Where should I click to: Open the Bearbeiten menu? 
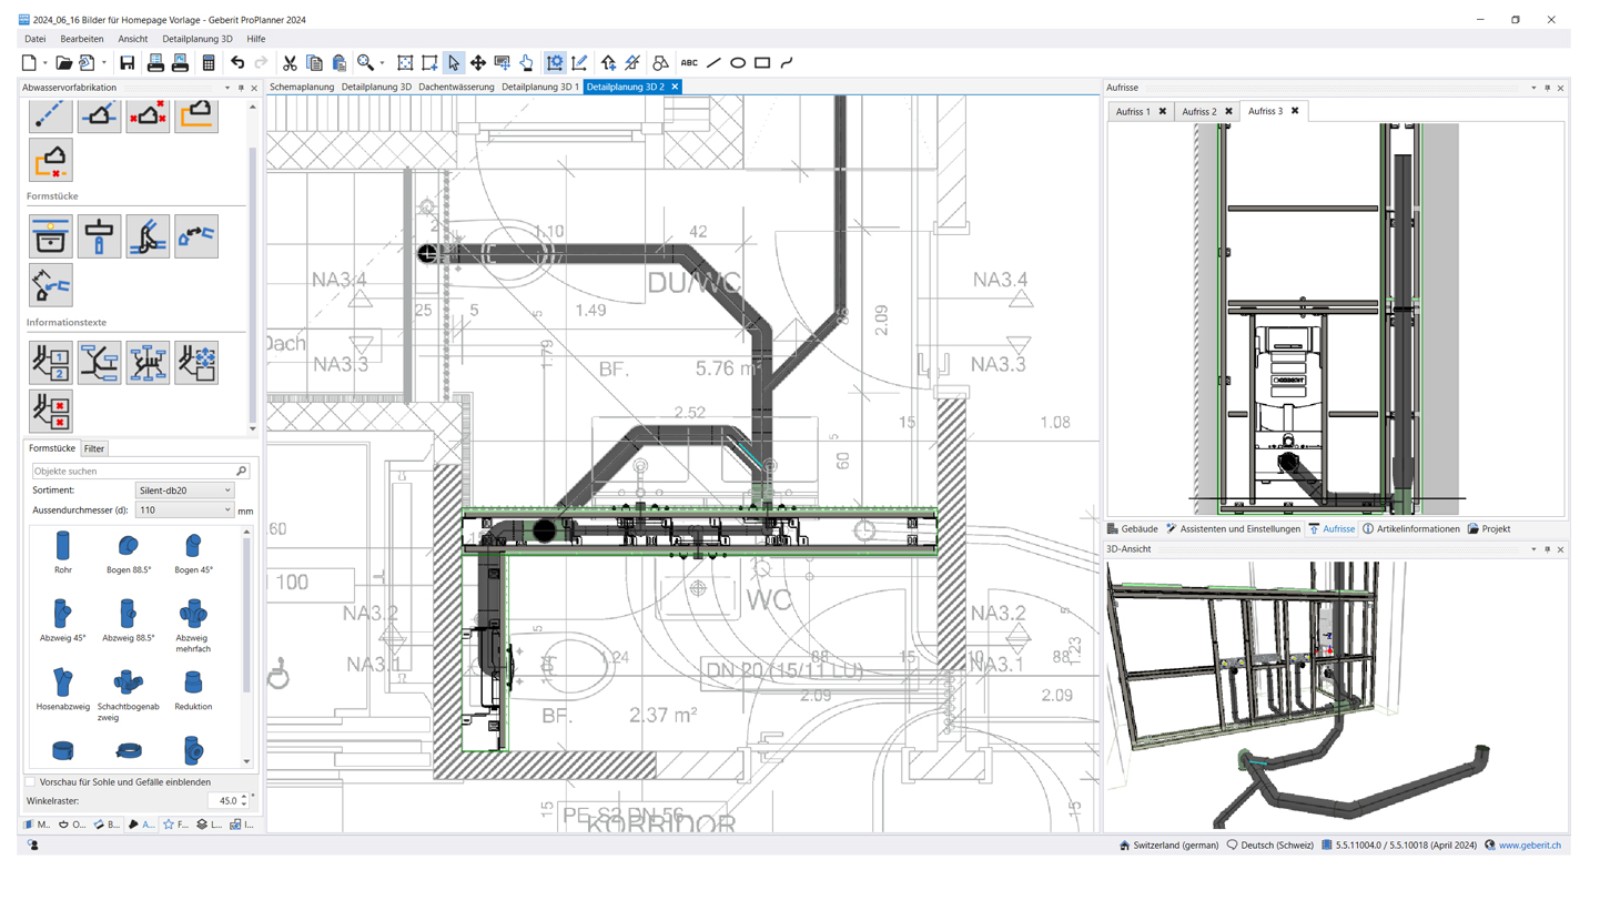point(81,38)
